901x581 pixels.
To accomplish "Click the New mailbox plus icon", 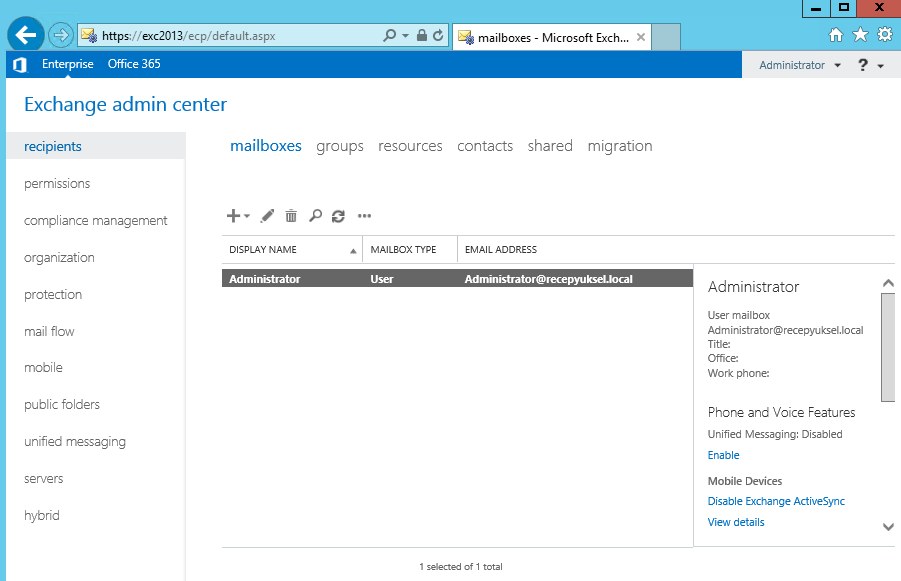I will click(x=233, y=216).
